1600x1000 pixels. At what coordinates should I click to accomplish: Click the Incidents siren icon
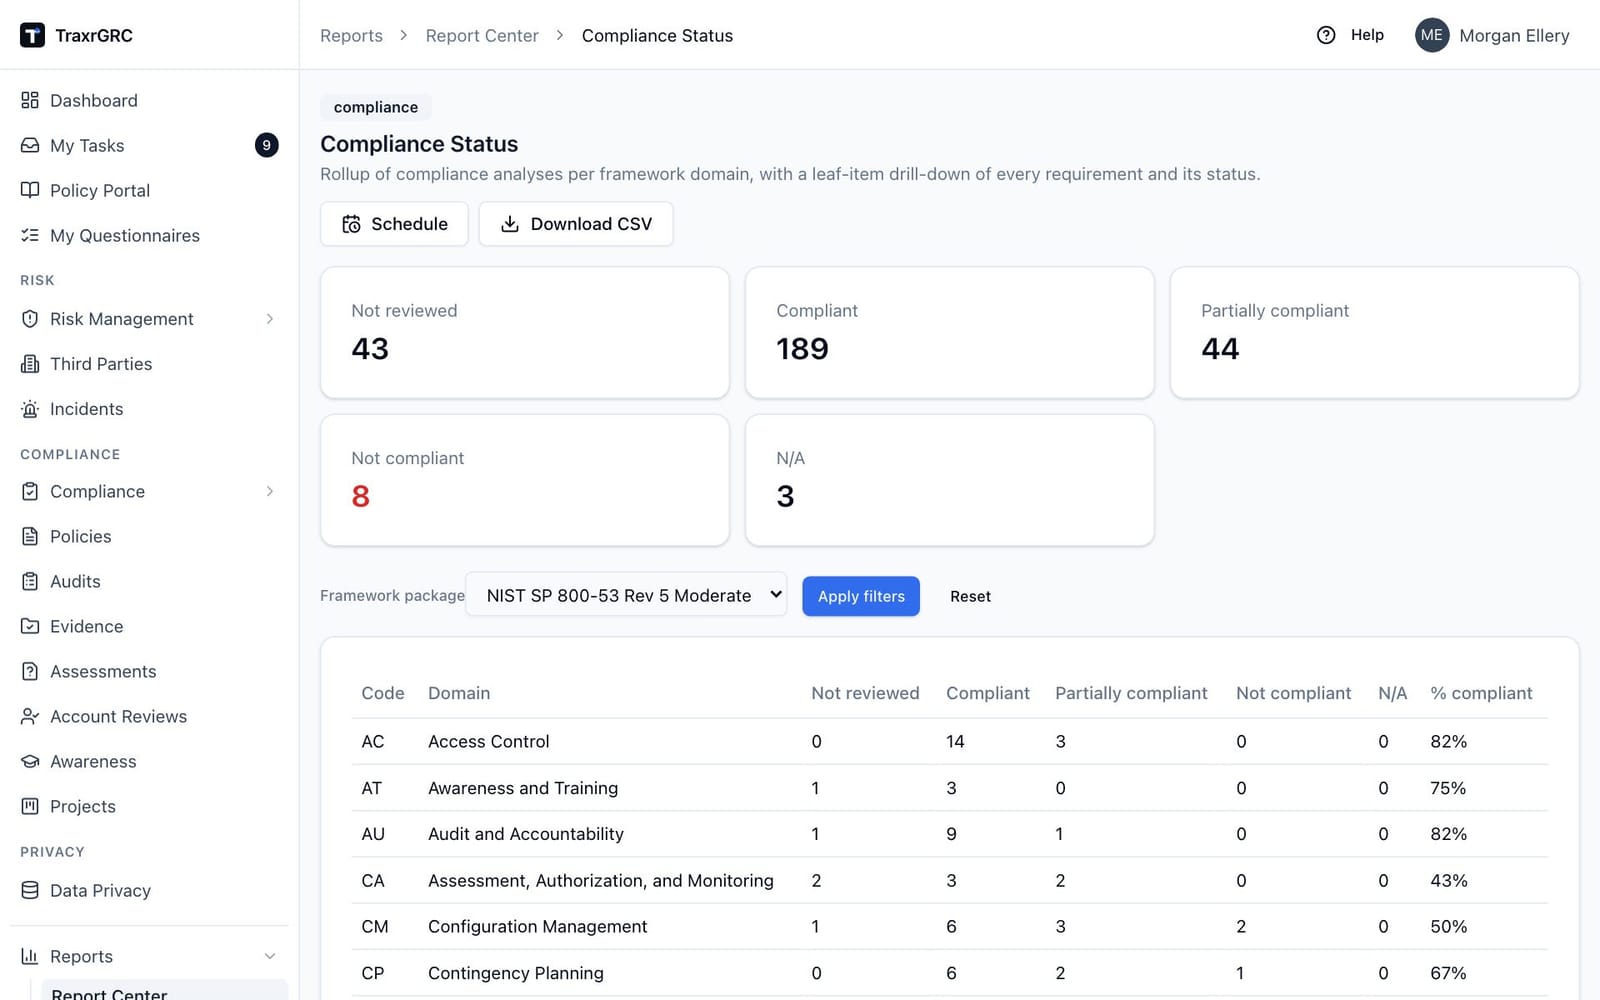click(30, 408)
